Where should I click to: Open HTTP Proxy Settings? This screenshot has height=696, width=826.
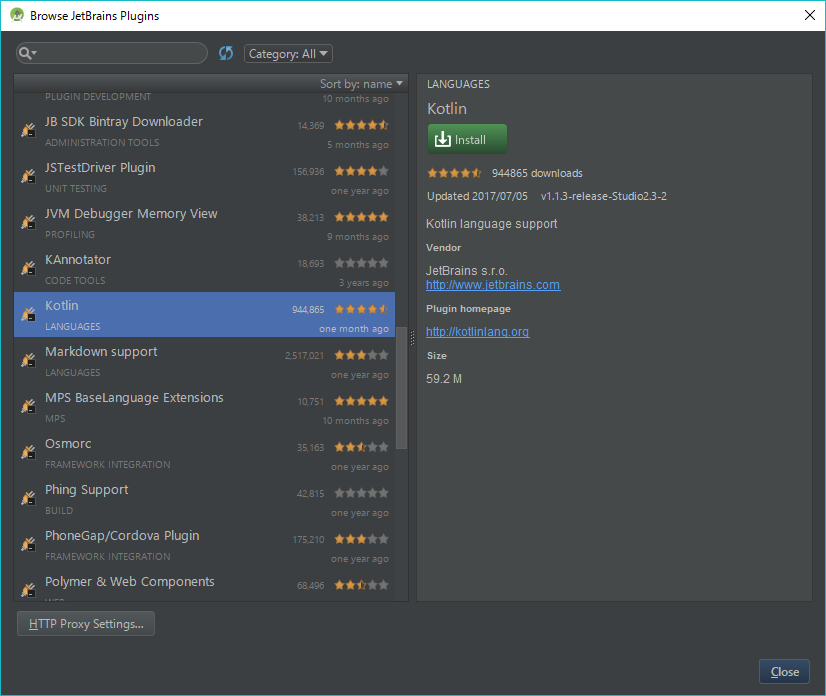point(86,623)
